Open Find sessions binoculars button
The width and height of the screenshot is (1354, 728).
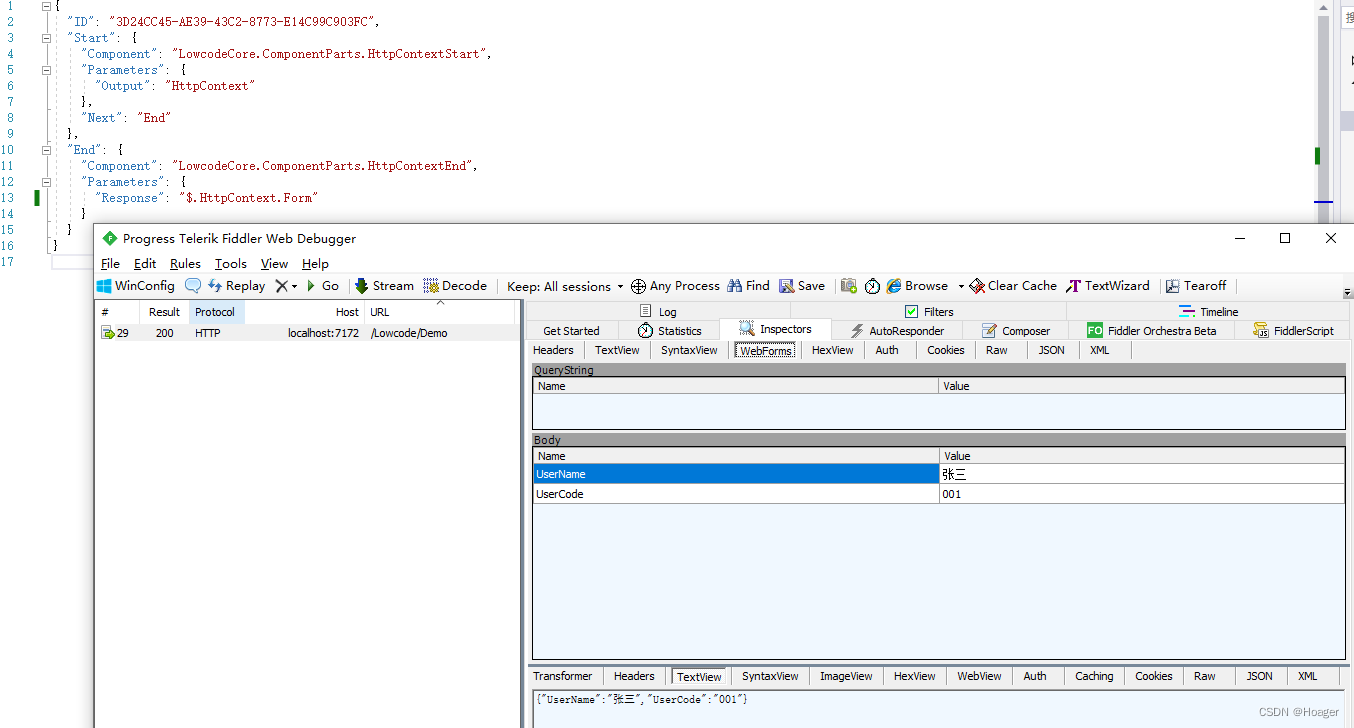(x=748, y=286)
